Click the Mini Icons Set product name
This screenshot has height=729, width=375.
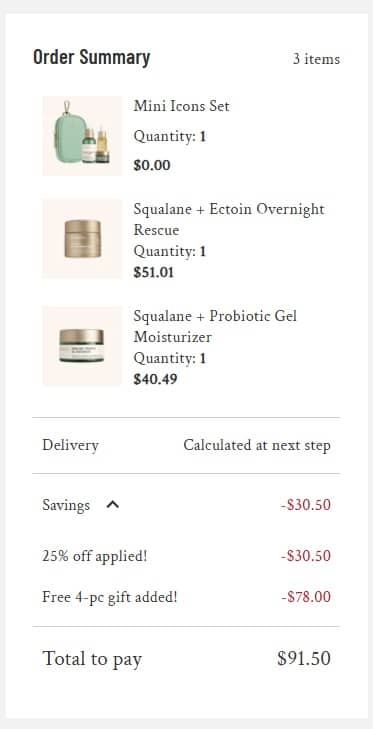click(181, 106)
